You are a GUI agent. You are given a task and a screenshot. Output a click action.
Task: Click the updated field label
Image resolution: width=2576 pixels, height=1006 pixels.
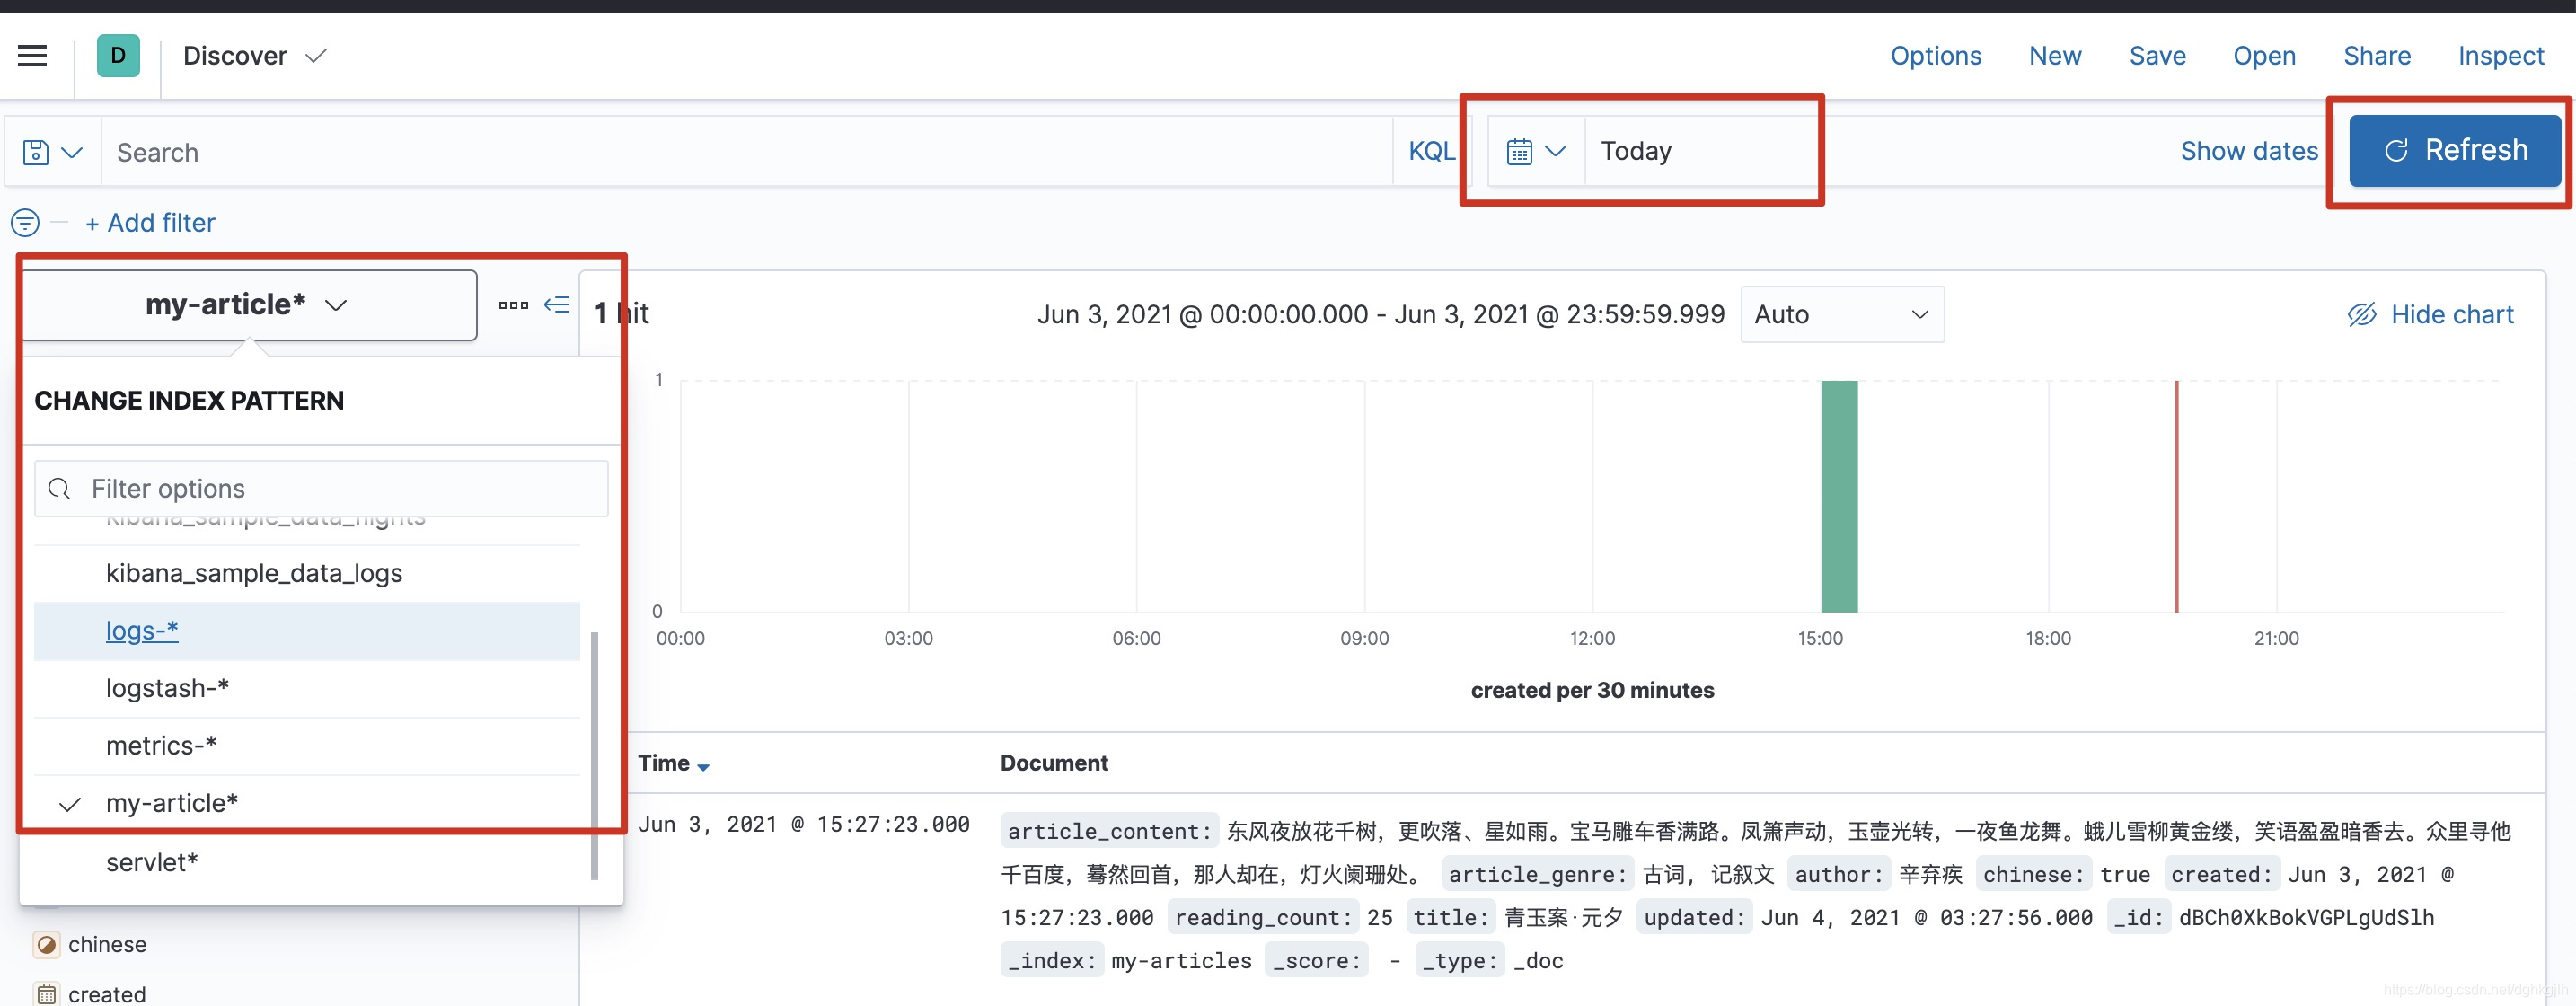pyautogui.click(x=1694, y=917)
